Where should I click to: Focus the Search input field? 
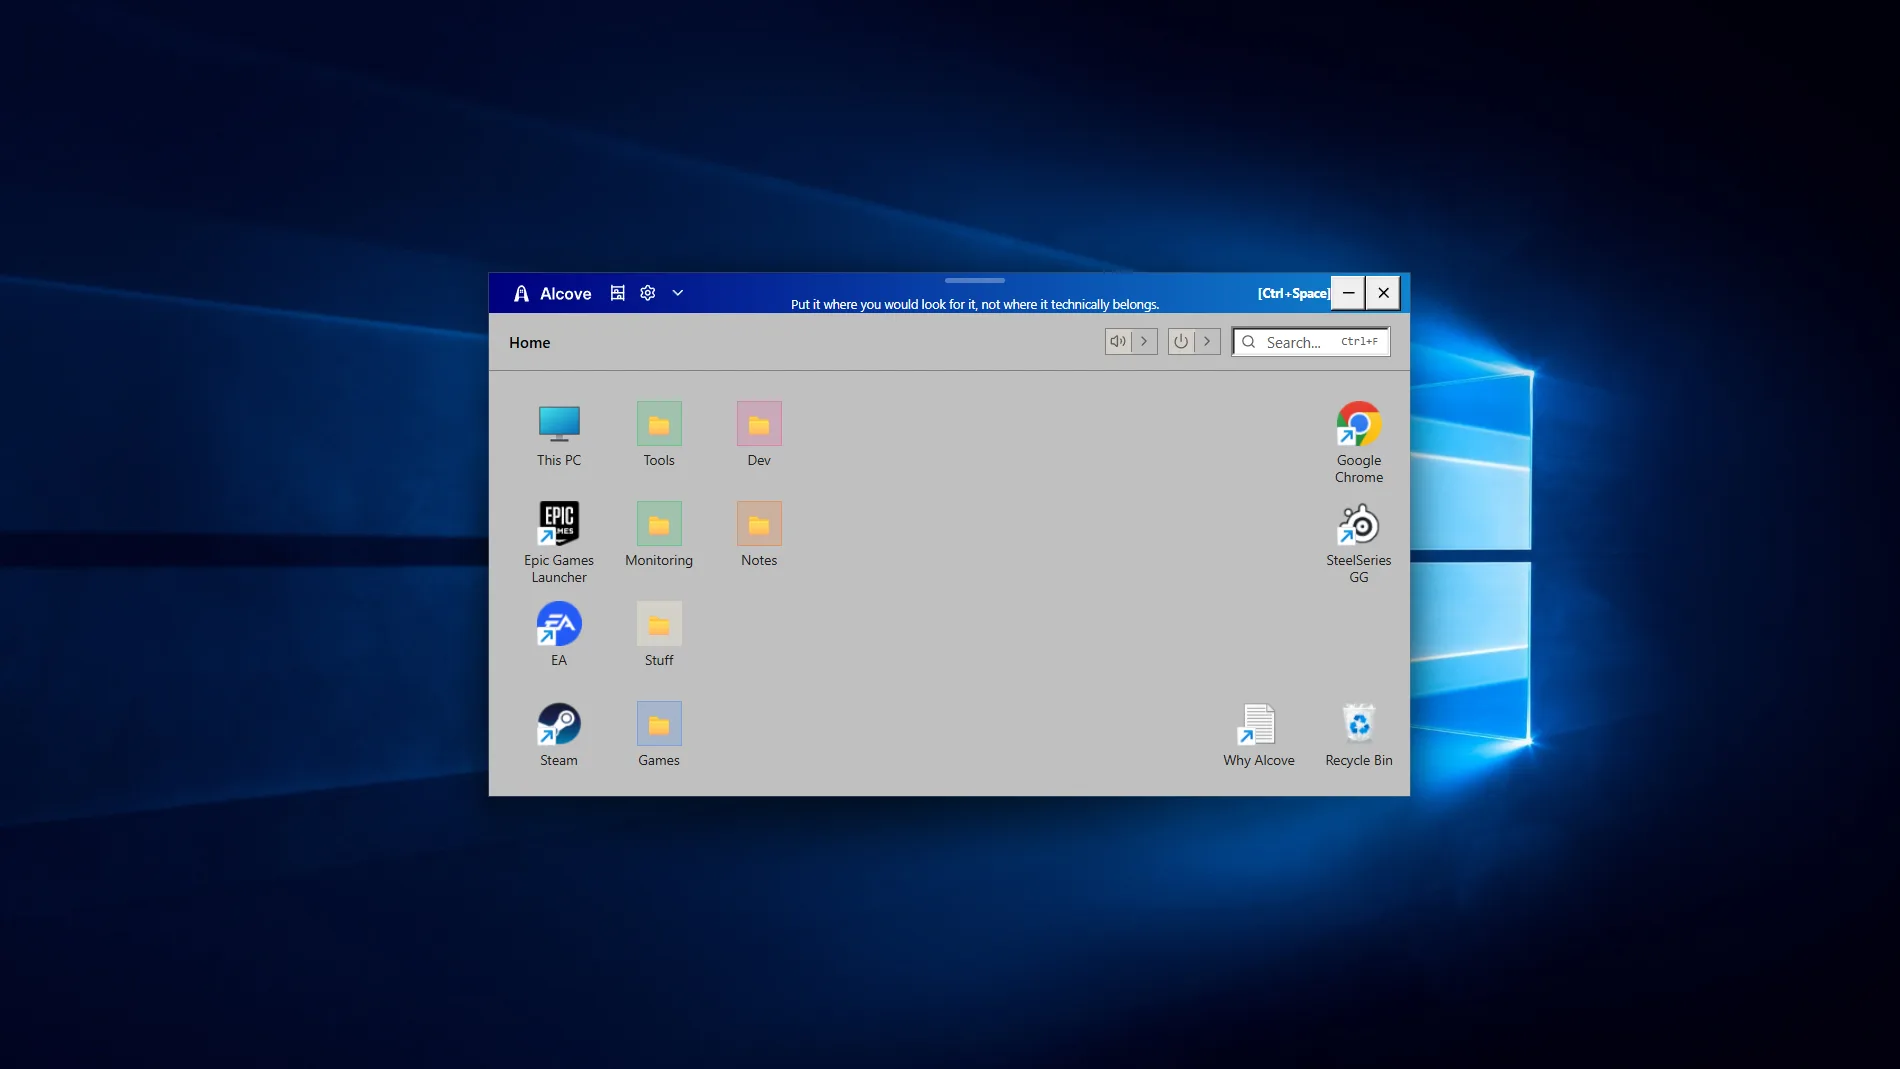(x=1311, y=342)
